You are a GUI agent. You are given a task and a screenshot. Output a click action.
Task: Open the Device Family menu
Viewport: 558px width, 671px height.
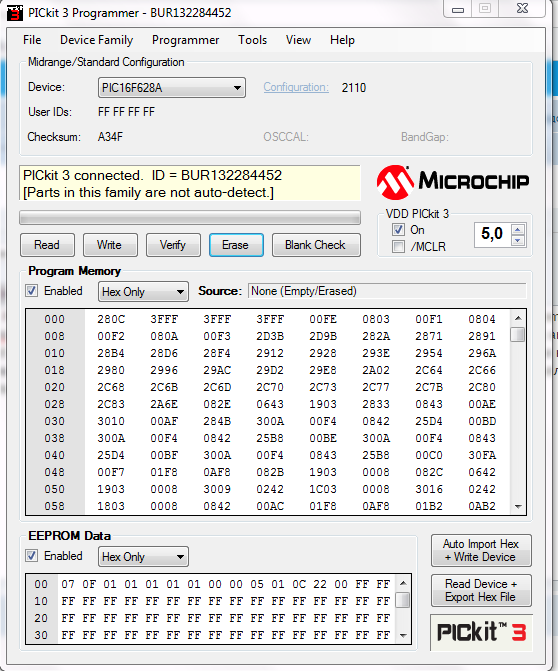coord(97,40)
